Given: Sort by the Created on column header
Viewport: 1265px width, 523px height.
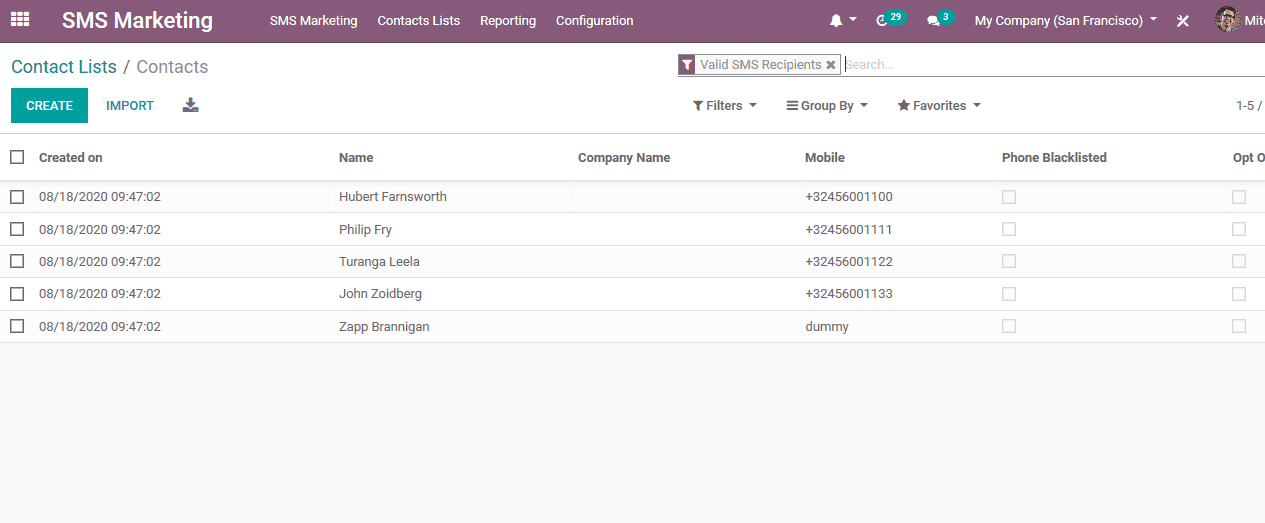Looking at the screenshot, I should click(70, 157).
